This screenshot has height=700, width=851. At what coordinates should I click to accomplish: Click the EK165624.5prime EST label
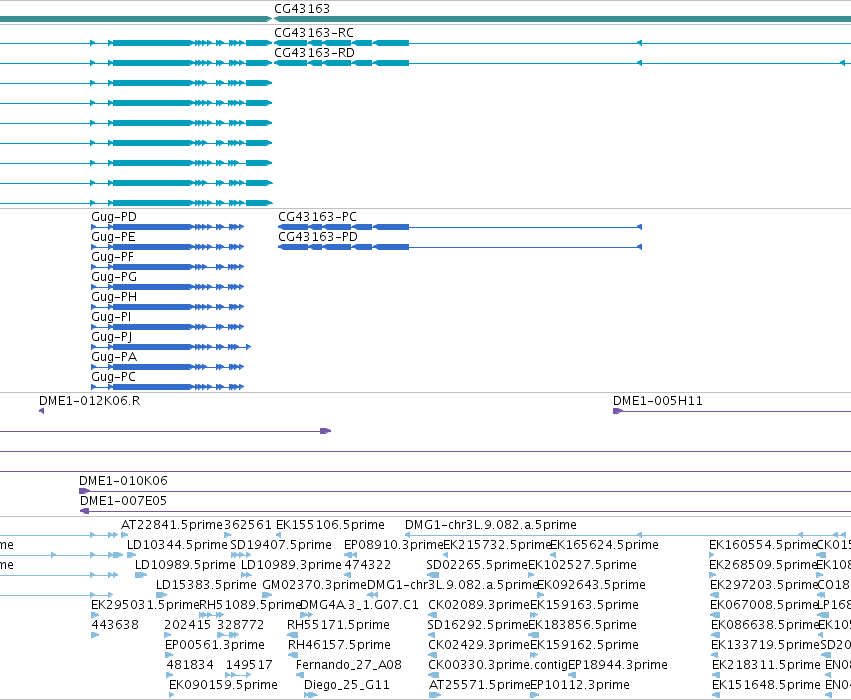605,545
